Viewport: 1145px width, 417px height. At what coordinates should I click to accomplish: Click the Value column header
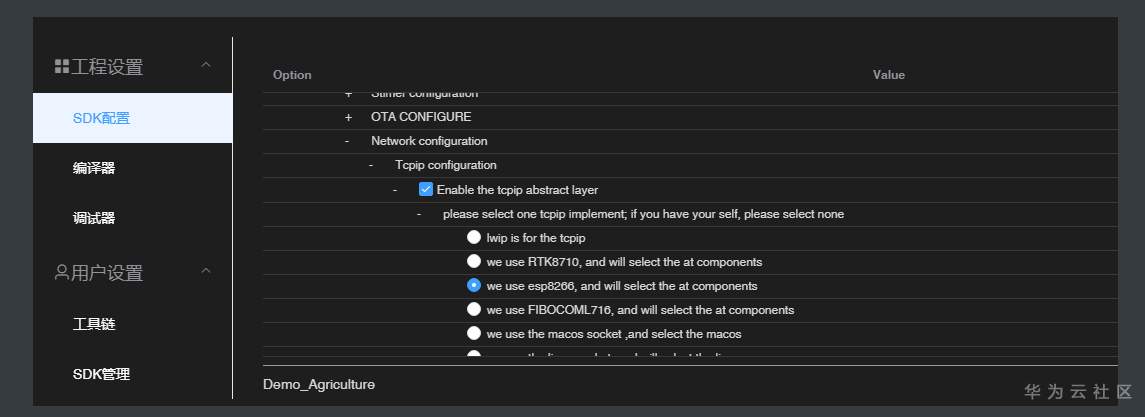[888, 75]
